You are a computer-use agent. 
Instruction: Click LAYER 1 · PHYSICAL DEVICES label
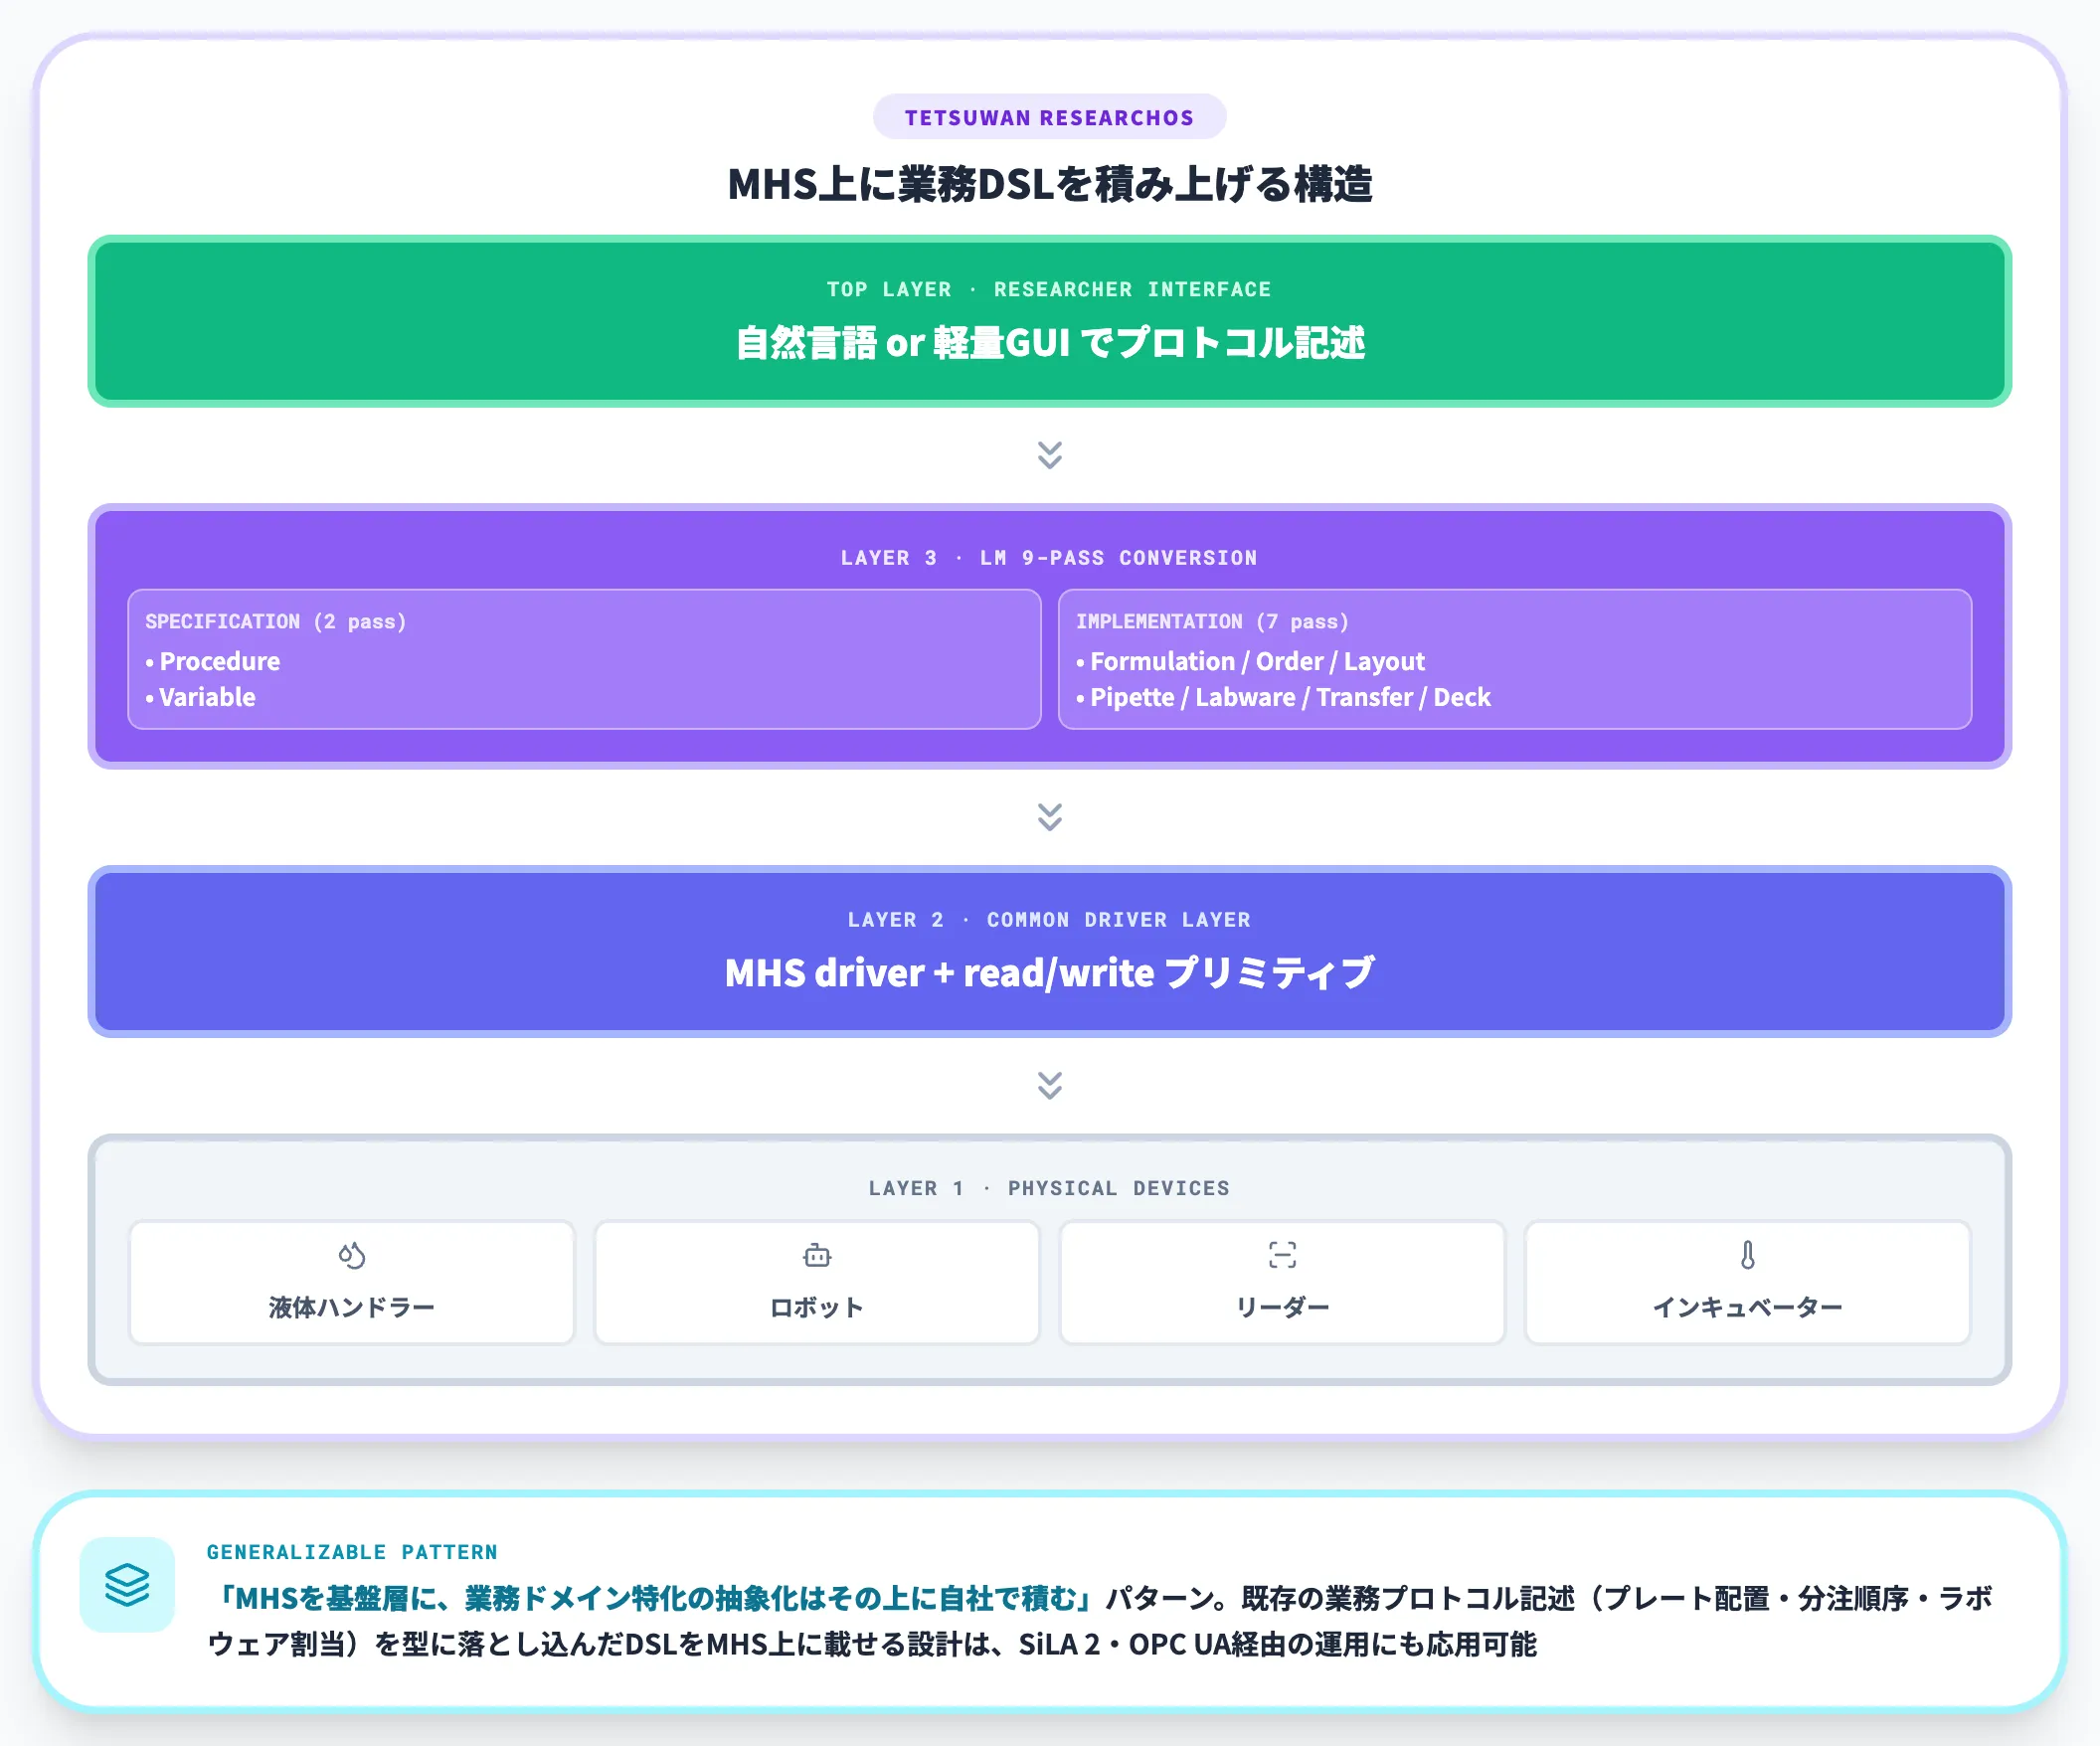(x=1049, y=1188)
